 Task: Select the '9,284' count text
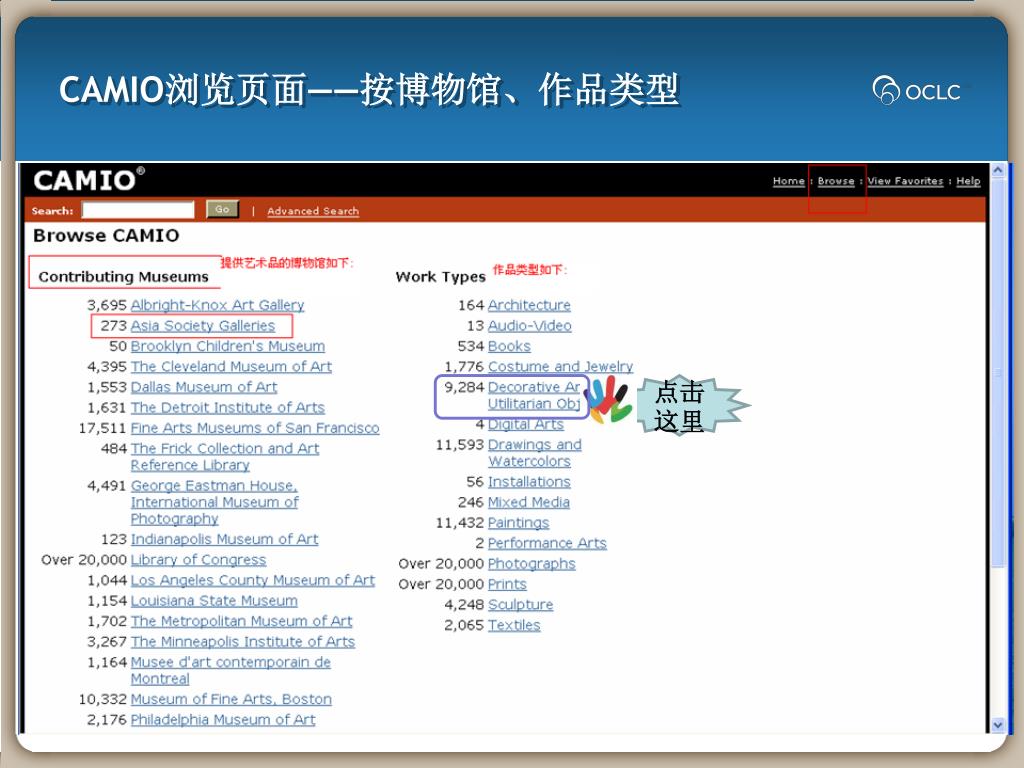(x=464, y=387)
